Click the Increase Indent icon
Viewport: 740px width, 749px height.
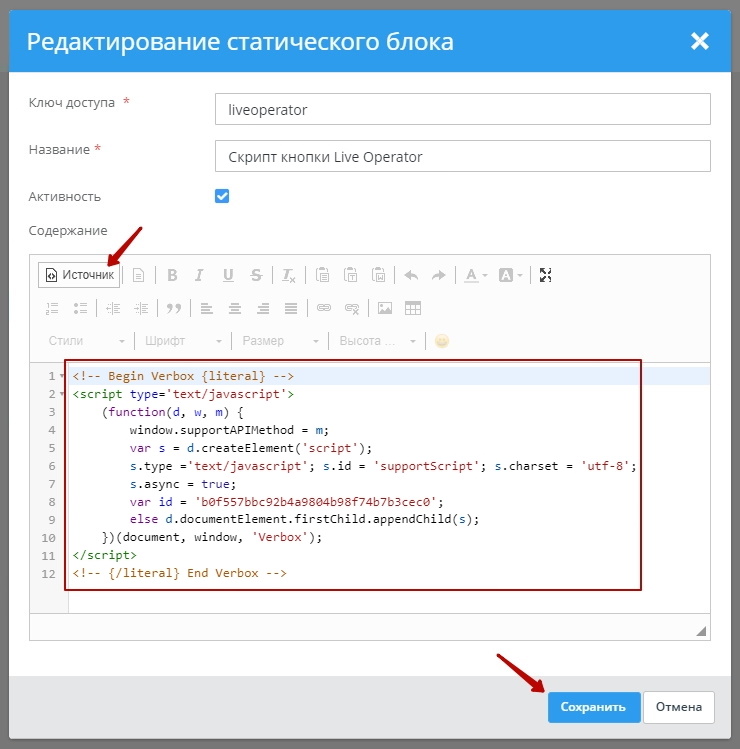coord(141,308)
